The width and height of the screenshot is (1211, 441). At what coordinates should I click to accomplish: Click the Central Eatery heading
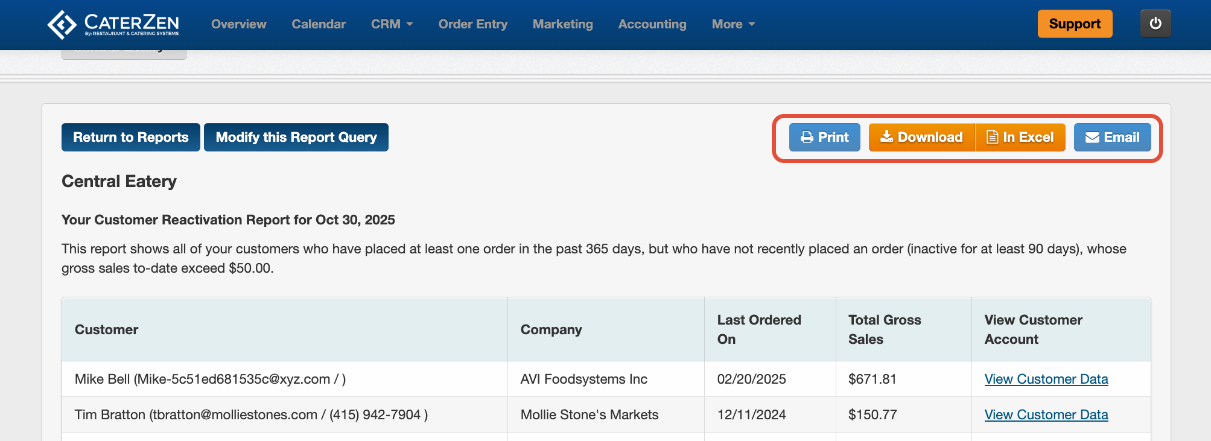tap(119, 181)
